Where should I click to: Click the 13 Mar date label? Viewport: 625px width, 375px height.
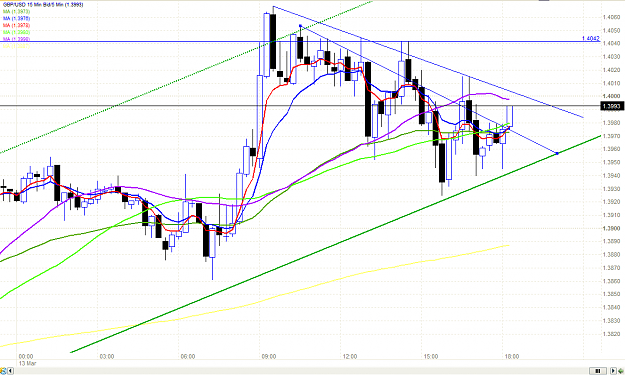pyautogui.click(x=28, y=363)
